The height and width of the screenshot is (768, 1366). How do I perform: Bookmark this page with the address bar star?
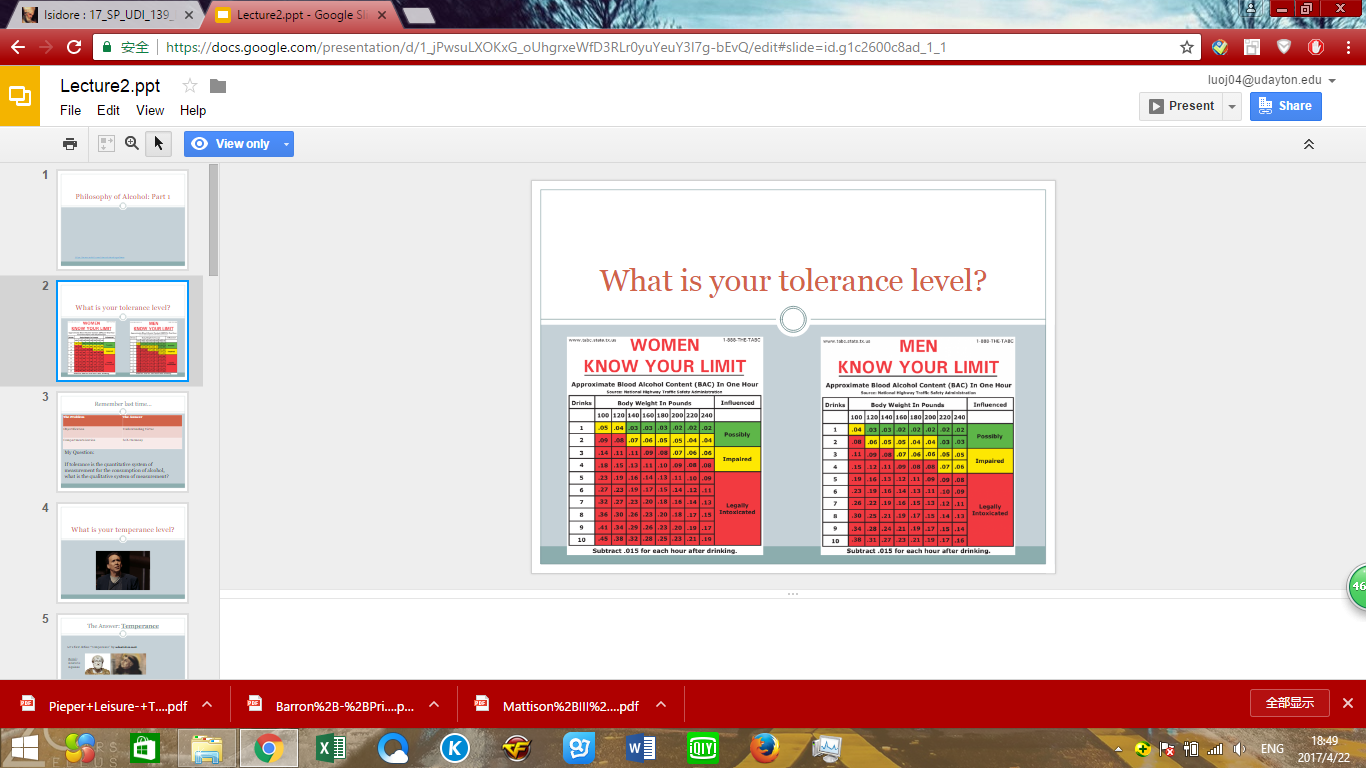click(x=1187, y=47)
